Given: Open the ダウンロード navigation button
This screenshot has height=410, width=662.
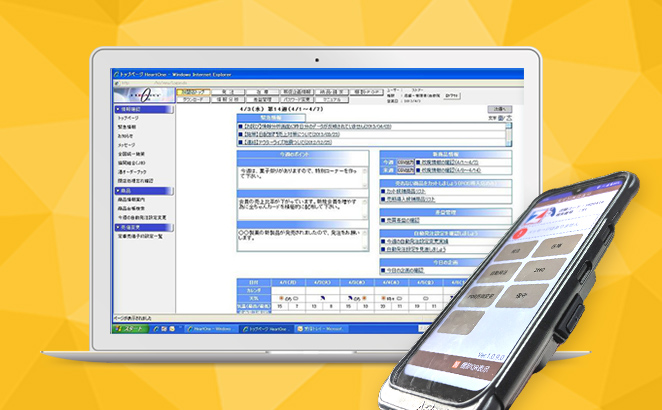Looking at the screenshot, I should 193,100.
